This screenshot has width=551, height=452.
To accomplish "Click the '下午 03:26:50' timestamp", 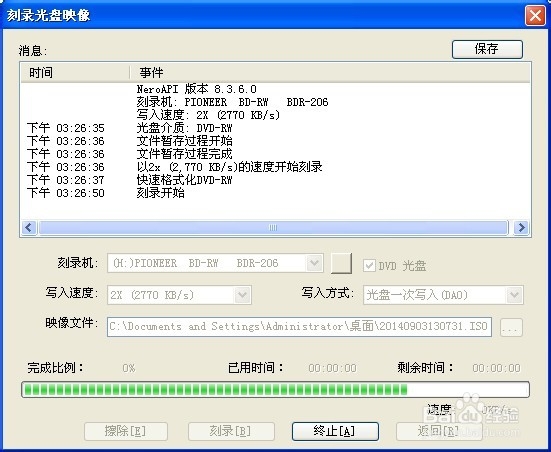I will point(66,193).
